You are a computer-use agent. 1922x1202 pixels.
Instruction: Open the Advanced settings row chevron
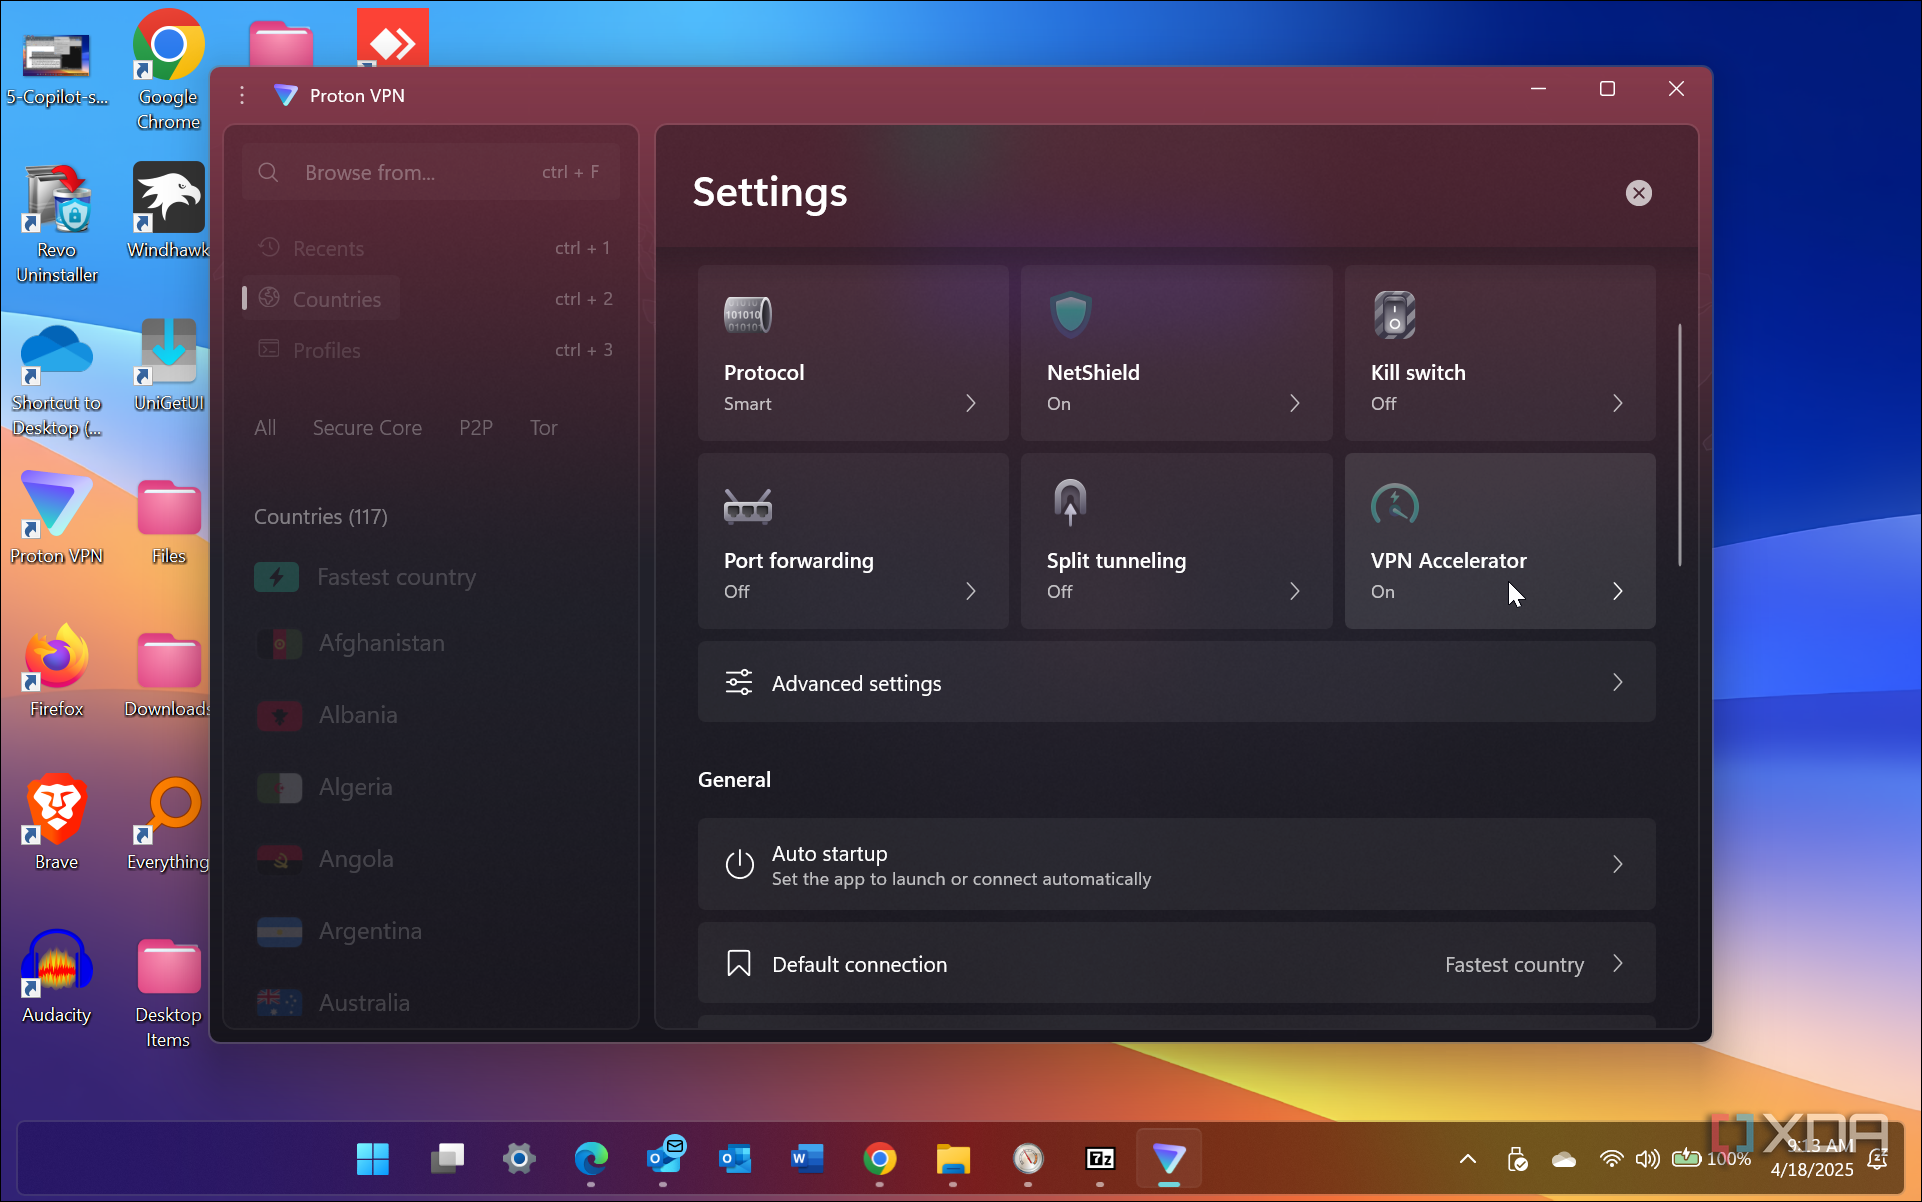click(1617, 683)
